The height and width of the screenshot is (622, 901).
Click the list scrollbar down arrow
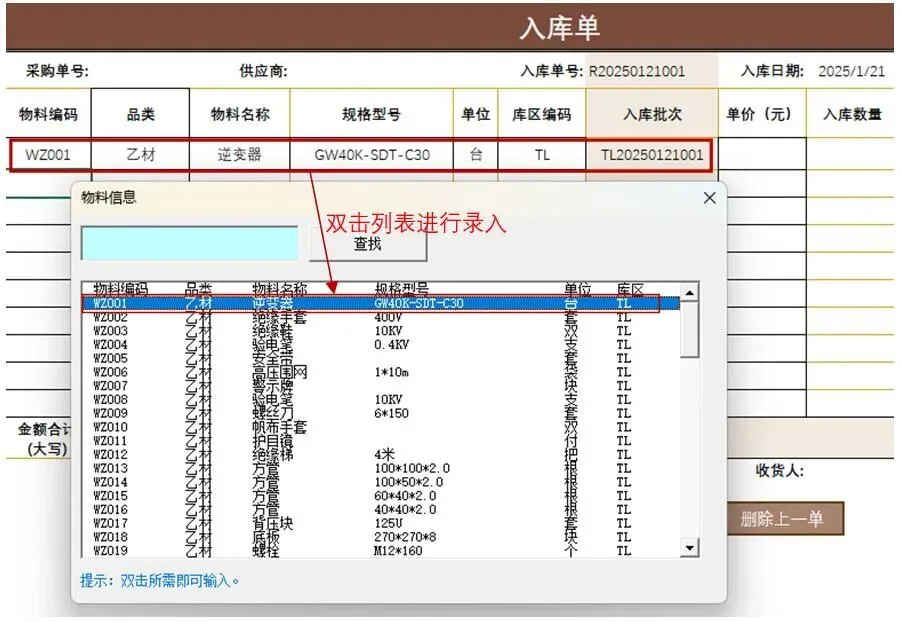click(x=690, y=547)
